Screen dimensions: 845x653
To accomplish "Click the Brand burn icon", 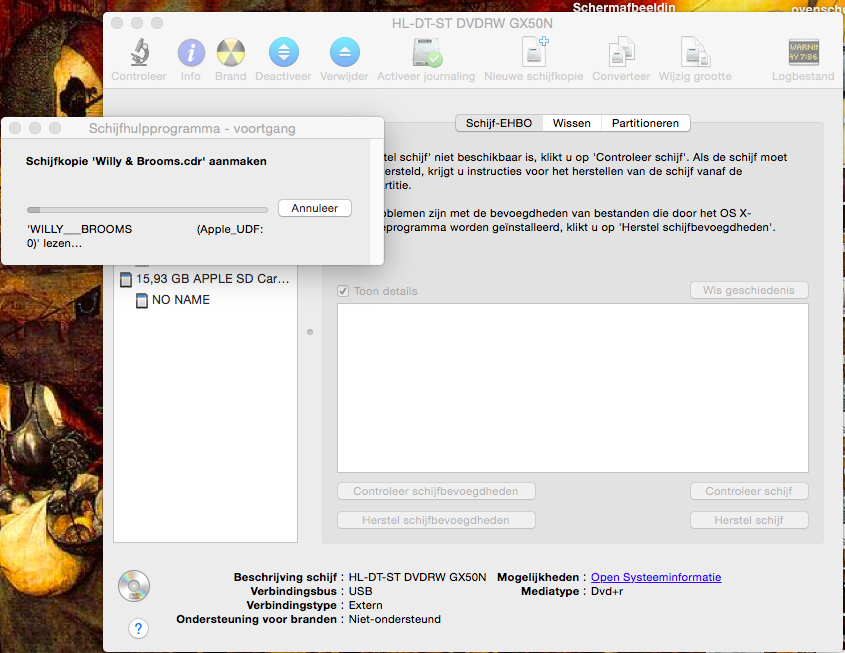I will (x=231, y=52).
